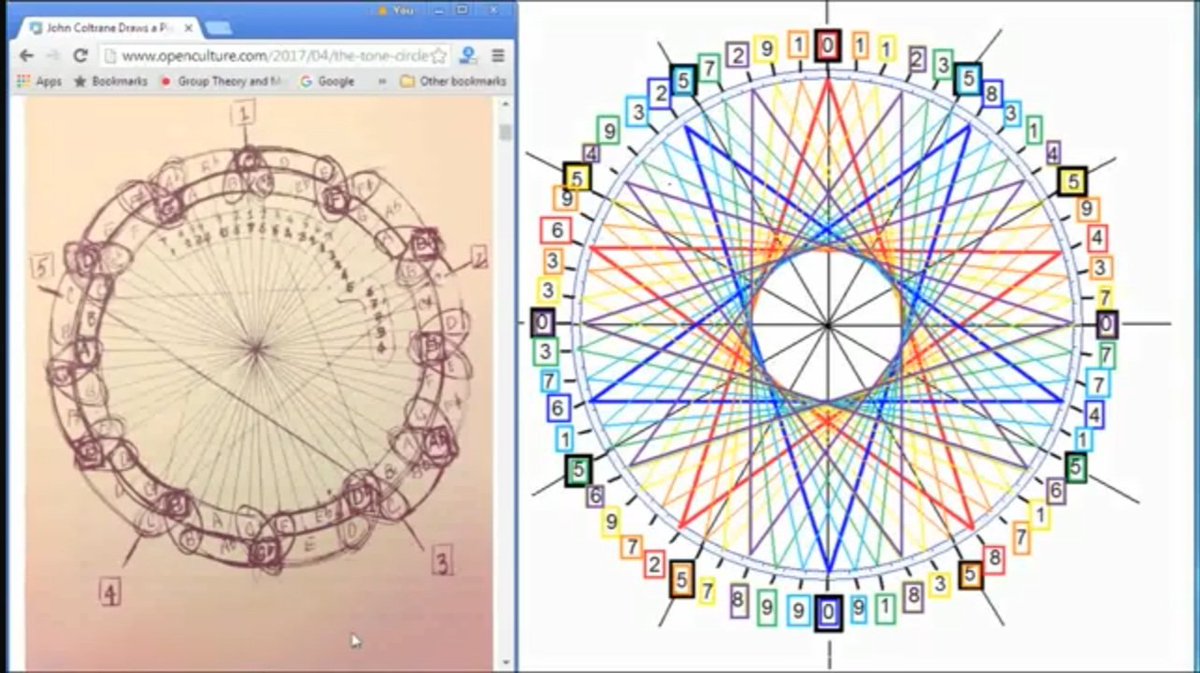
Task: Click the page info icon in address bar
Action: click(109, 56)
